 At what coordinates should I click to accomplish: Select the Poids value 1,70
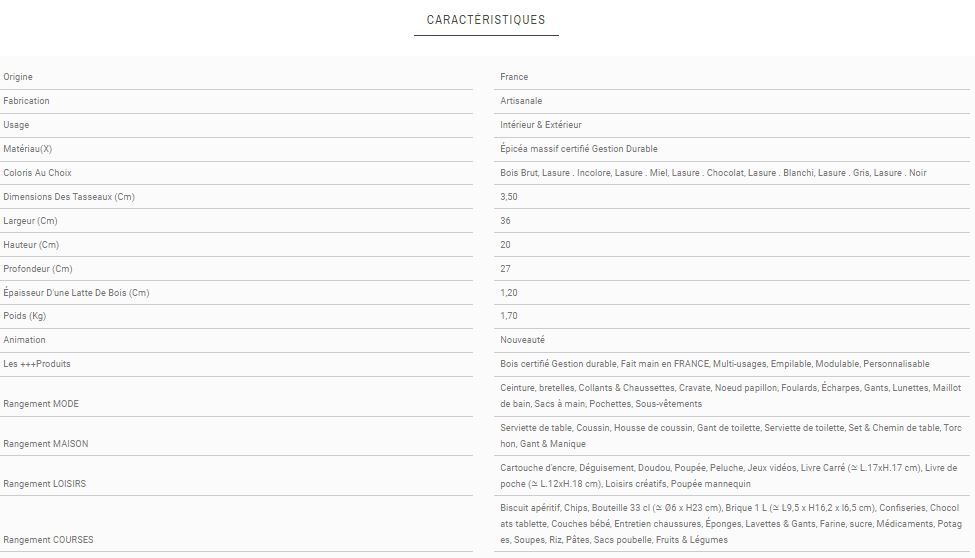click(x=509, y=316)
